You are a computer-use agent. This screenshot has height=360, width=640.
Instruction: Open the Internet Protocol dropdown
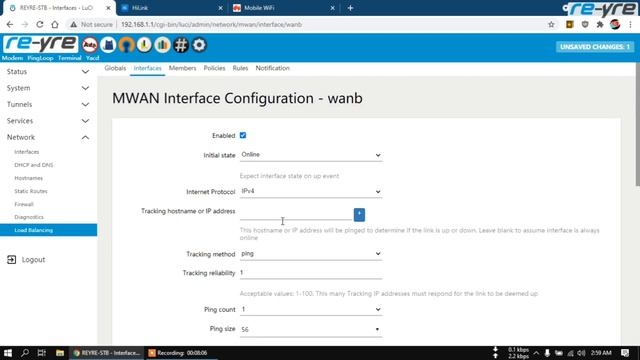(x=311, y=191)
